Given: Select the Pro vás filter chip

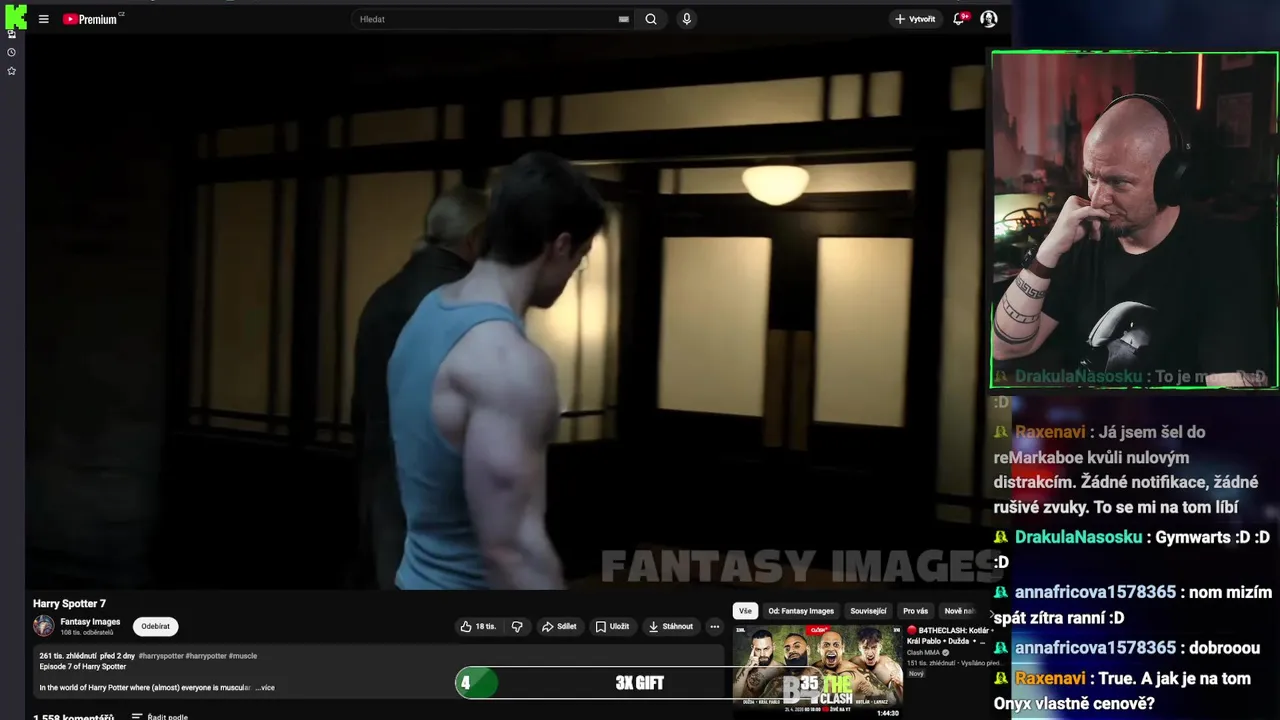Looking at the screenshot, I should pos(915,611).
